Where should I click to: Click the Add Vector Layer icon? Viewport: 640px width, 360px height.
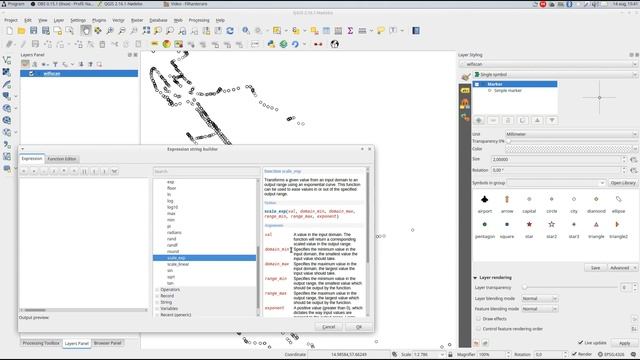pos(7,60)
